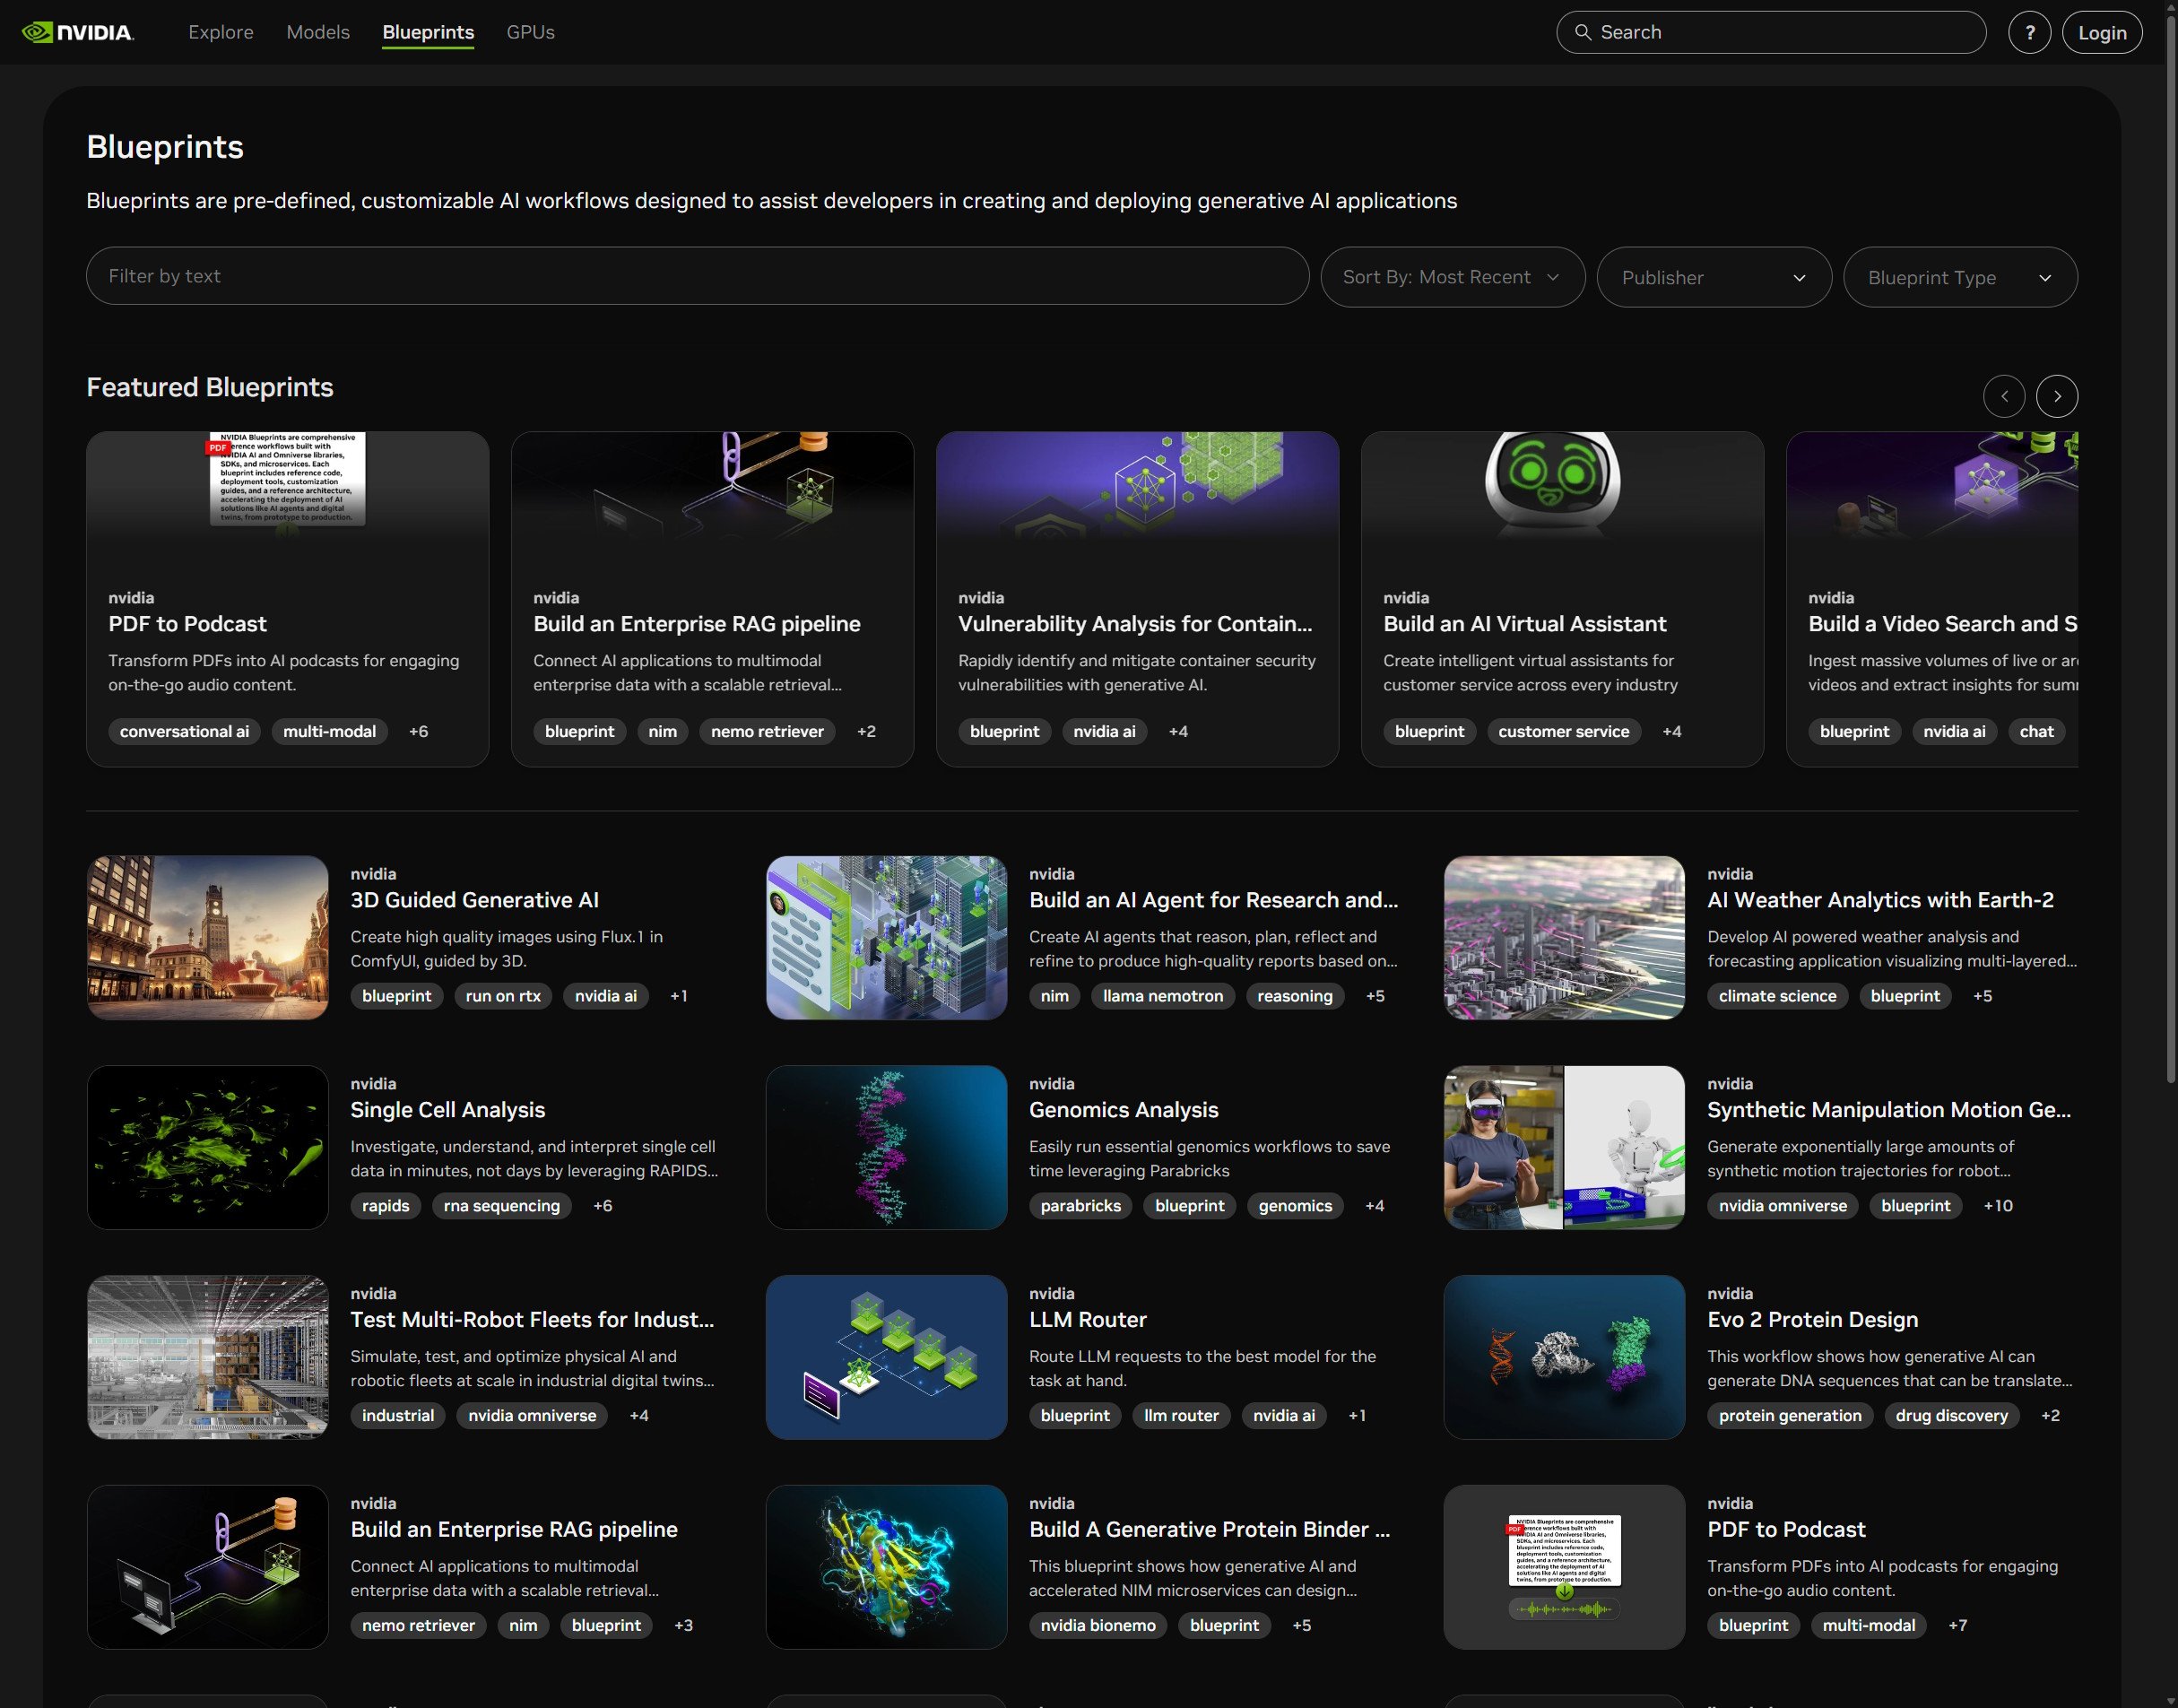The image size is (2178, 1708).
Task: Select the climate science tag
Action: (1776, 996)
